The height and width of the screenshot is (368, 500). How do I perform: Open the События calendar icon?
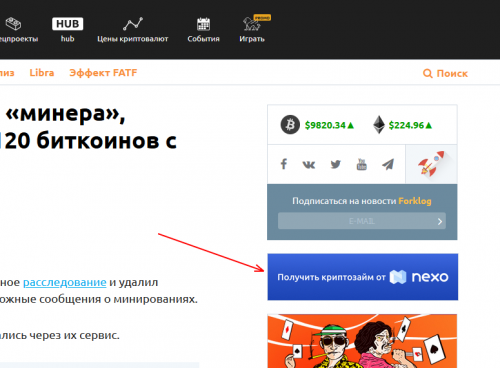pyautogui.click(x=203, y=24)
